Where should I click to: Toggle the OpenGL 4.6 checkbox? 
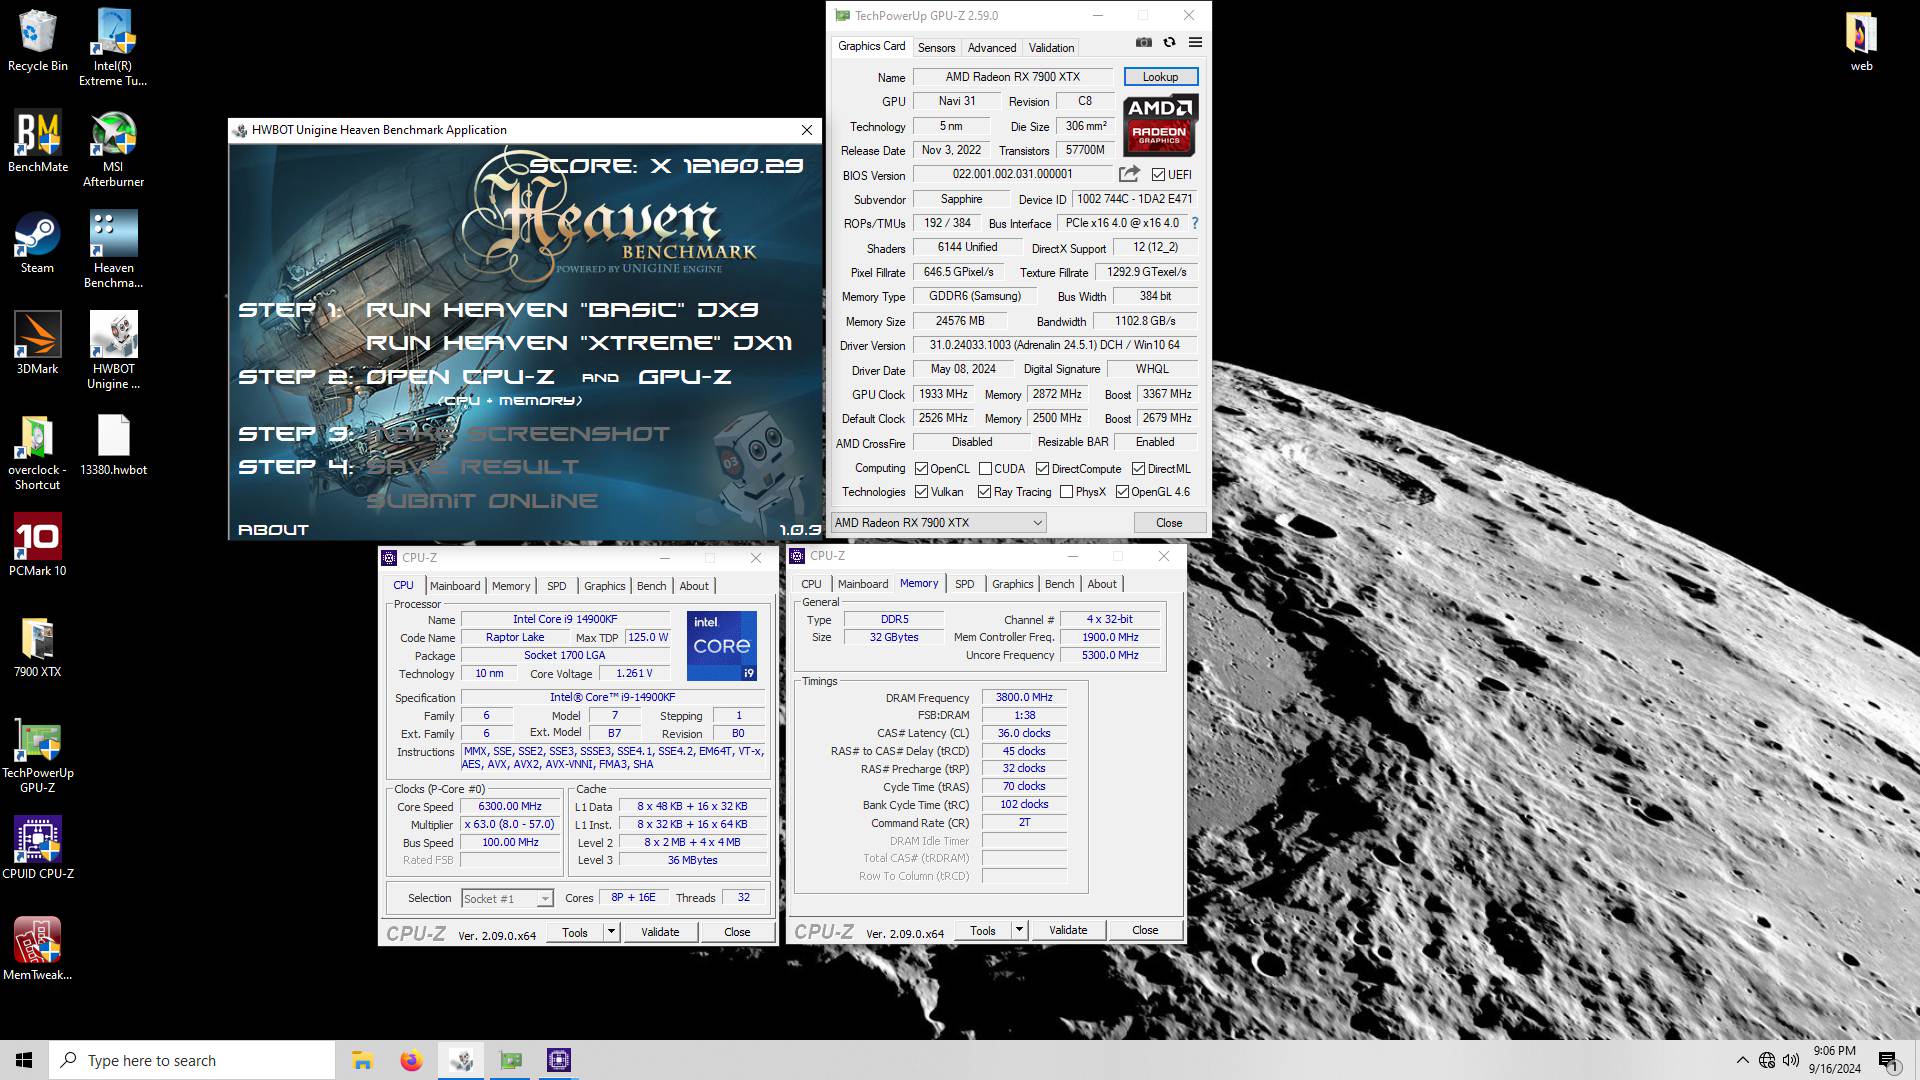click(1122, 492)
